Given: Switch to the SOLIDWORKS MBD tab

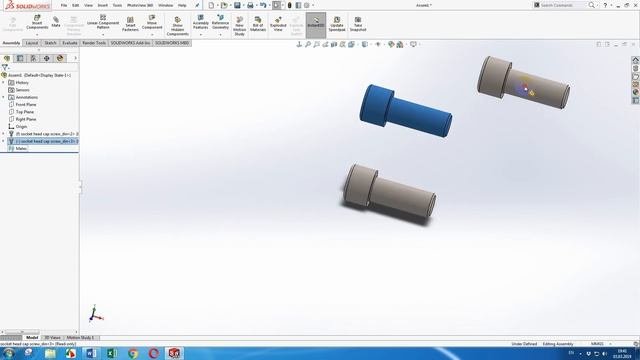Looking at the screenshot, I should coord(172,43).
